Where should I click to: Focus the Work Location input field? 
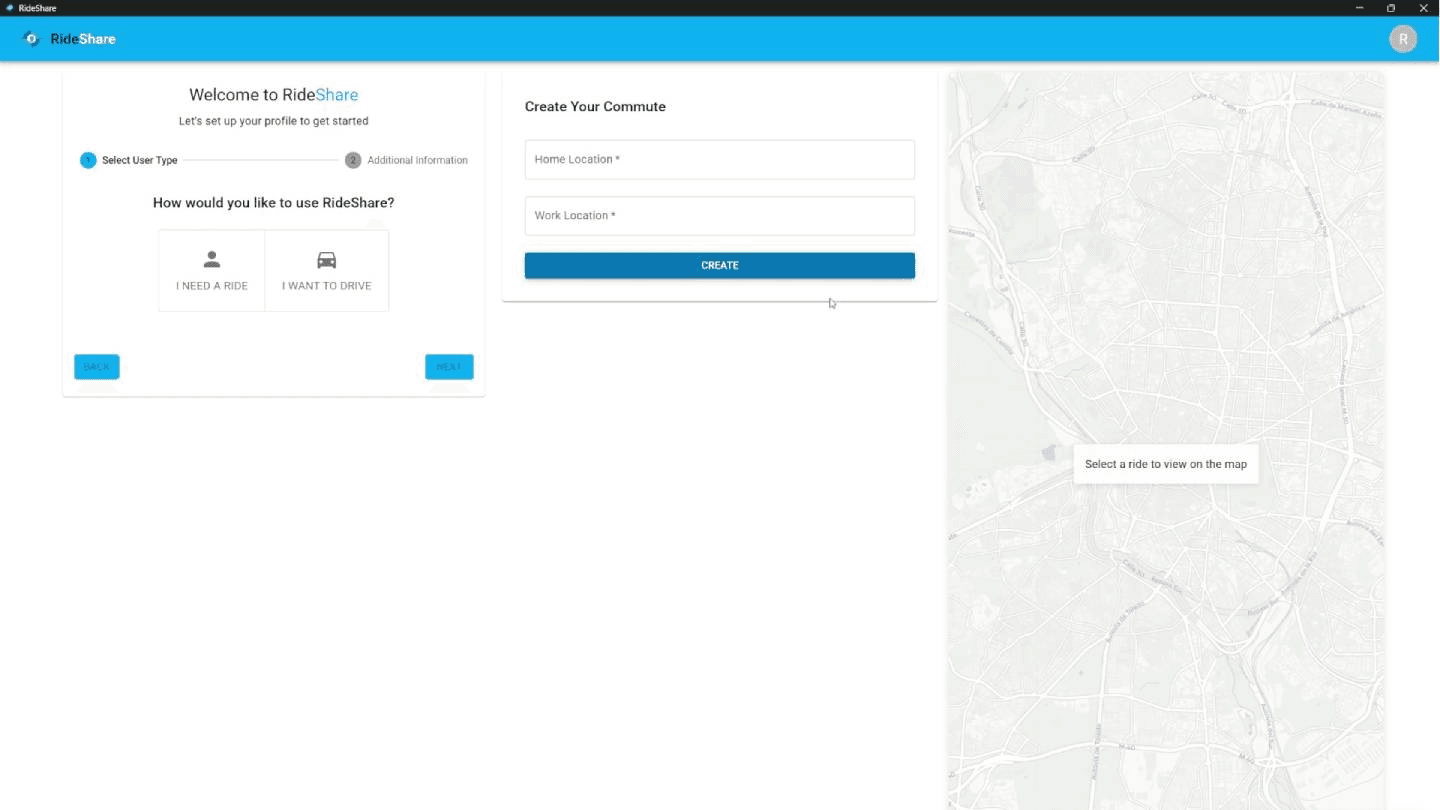pos(719,216)
